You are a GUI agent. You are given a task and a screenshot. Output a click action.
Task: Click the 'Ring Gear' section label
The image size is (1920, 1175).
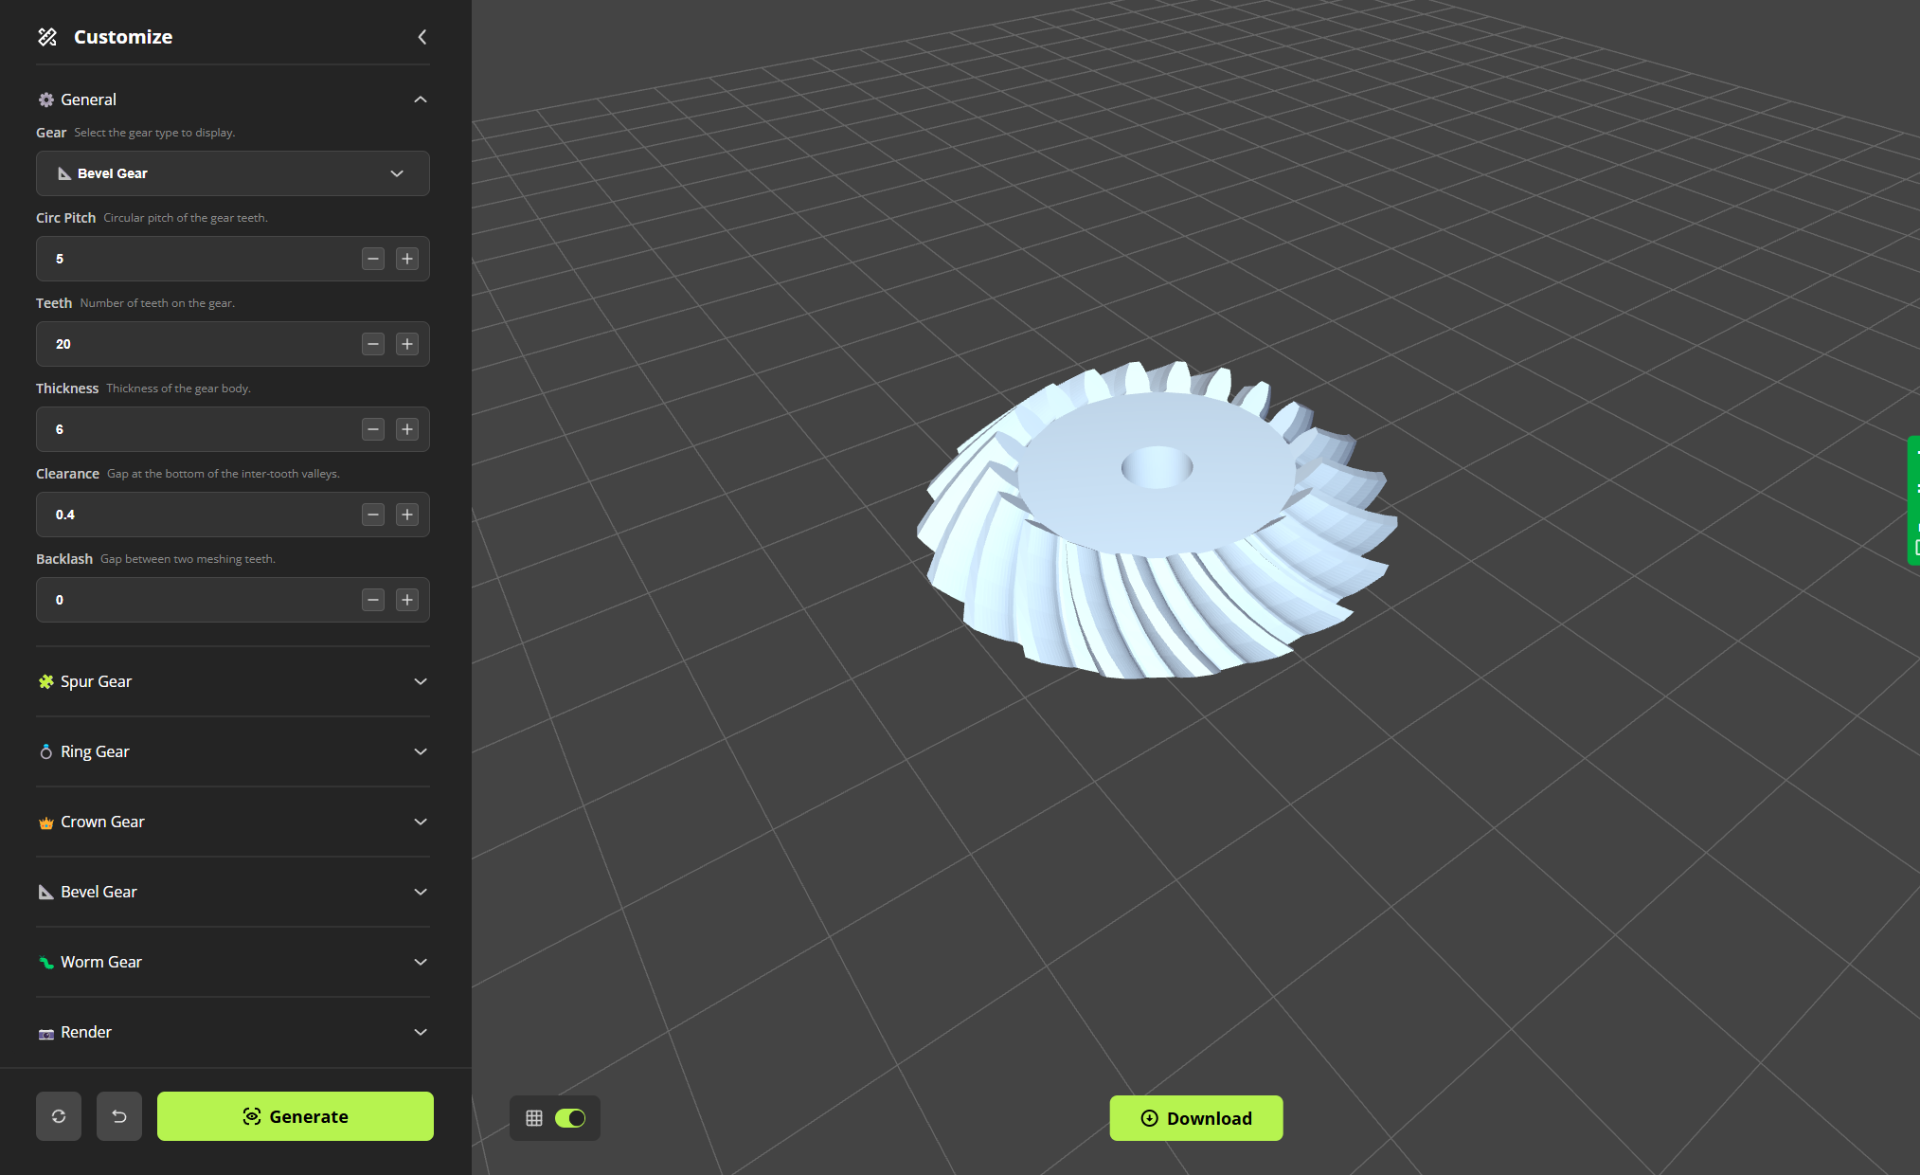95,752
